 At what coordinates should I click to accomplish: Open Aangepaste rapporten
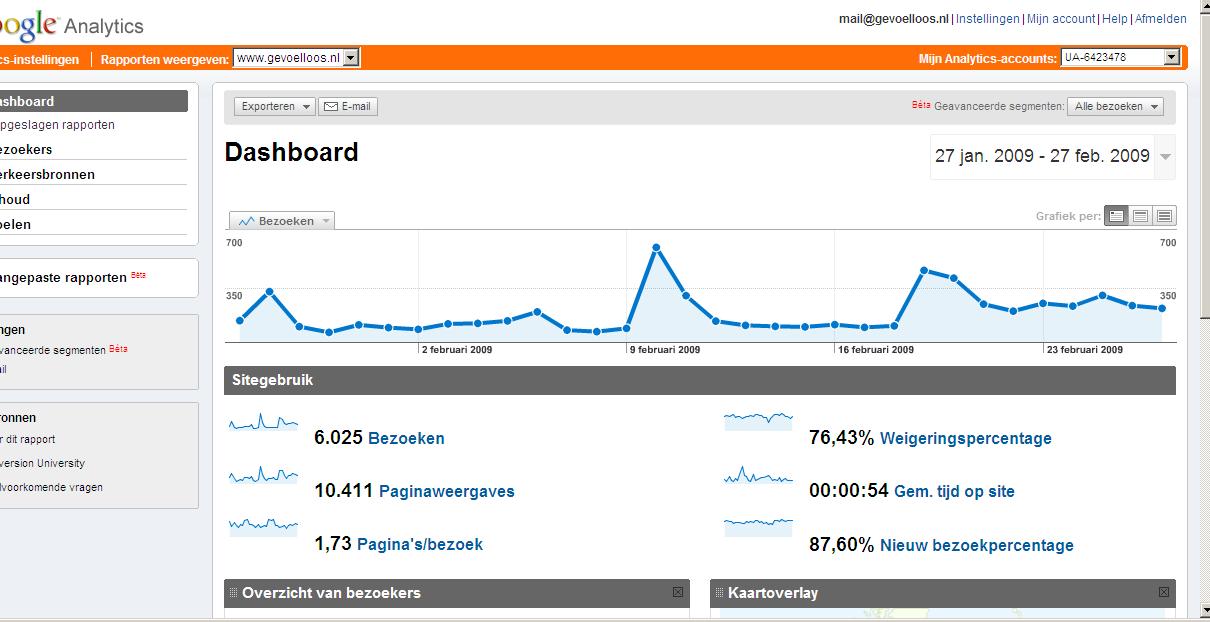[63, 277]
